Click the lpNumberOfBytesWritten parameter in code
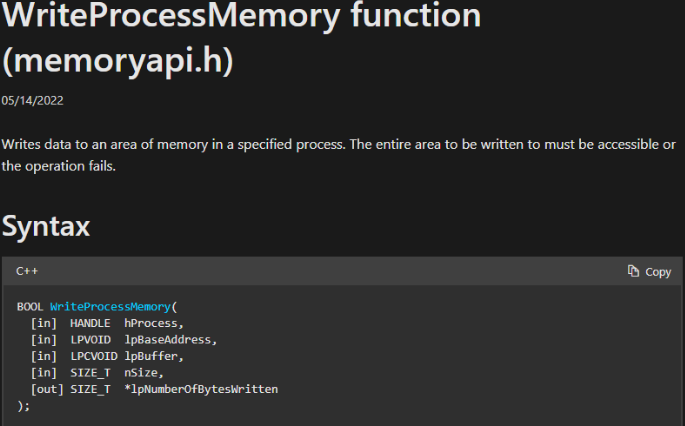Viewport: 685px width, 426px height. [x=202, y=388]
